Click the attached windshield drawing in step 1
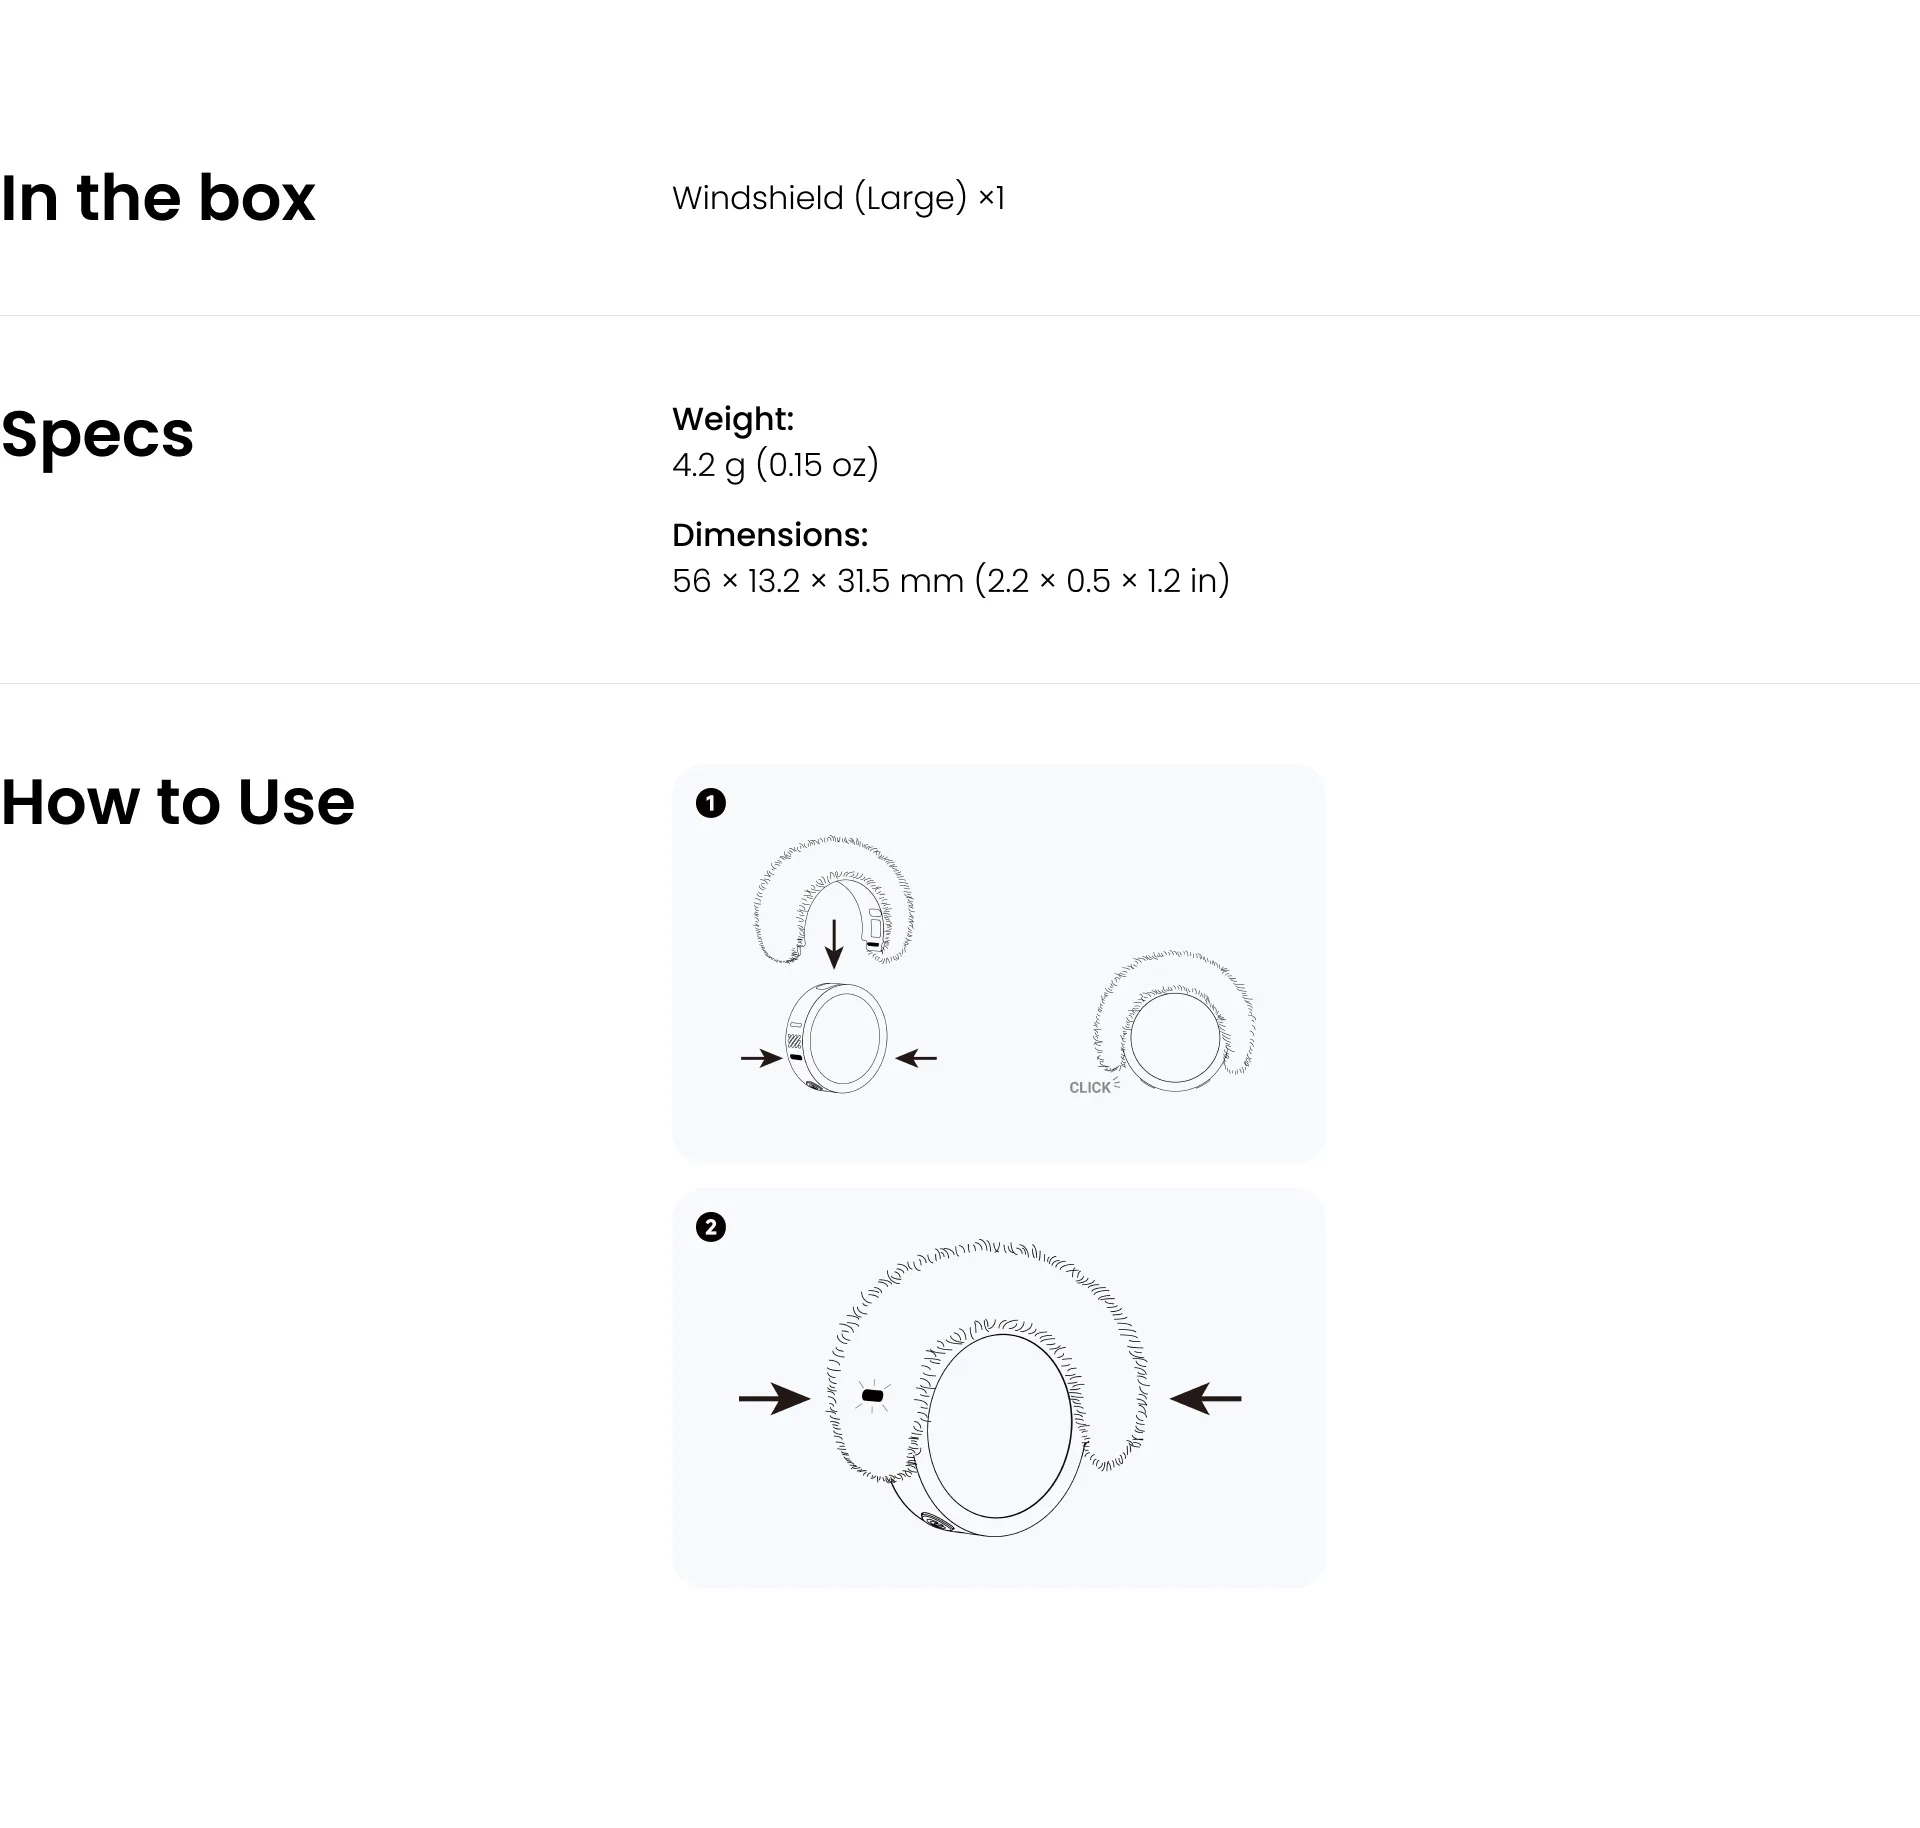 click(1175, 1020)
